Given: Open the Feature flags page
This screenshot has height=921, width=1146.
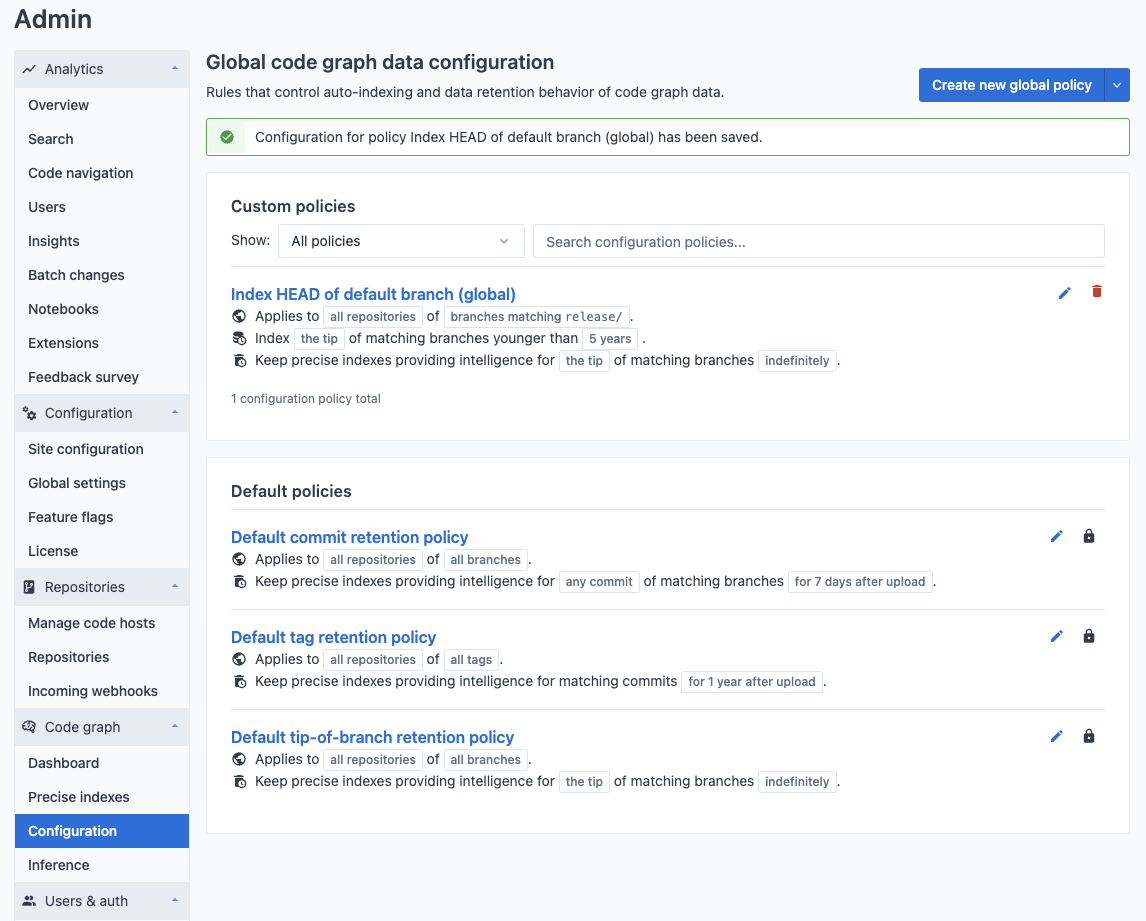Looking at the screenshot, I should tap(71, 517).
